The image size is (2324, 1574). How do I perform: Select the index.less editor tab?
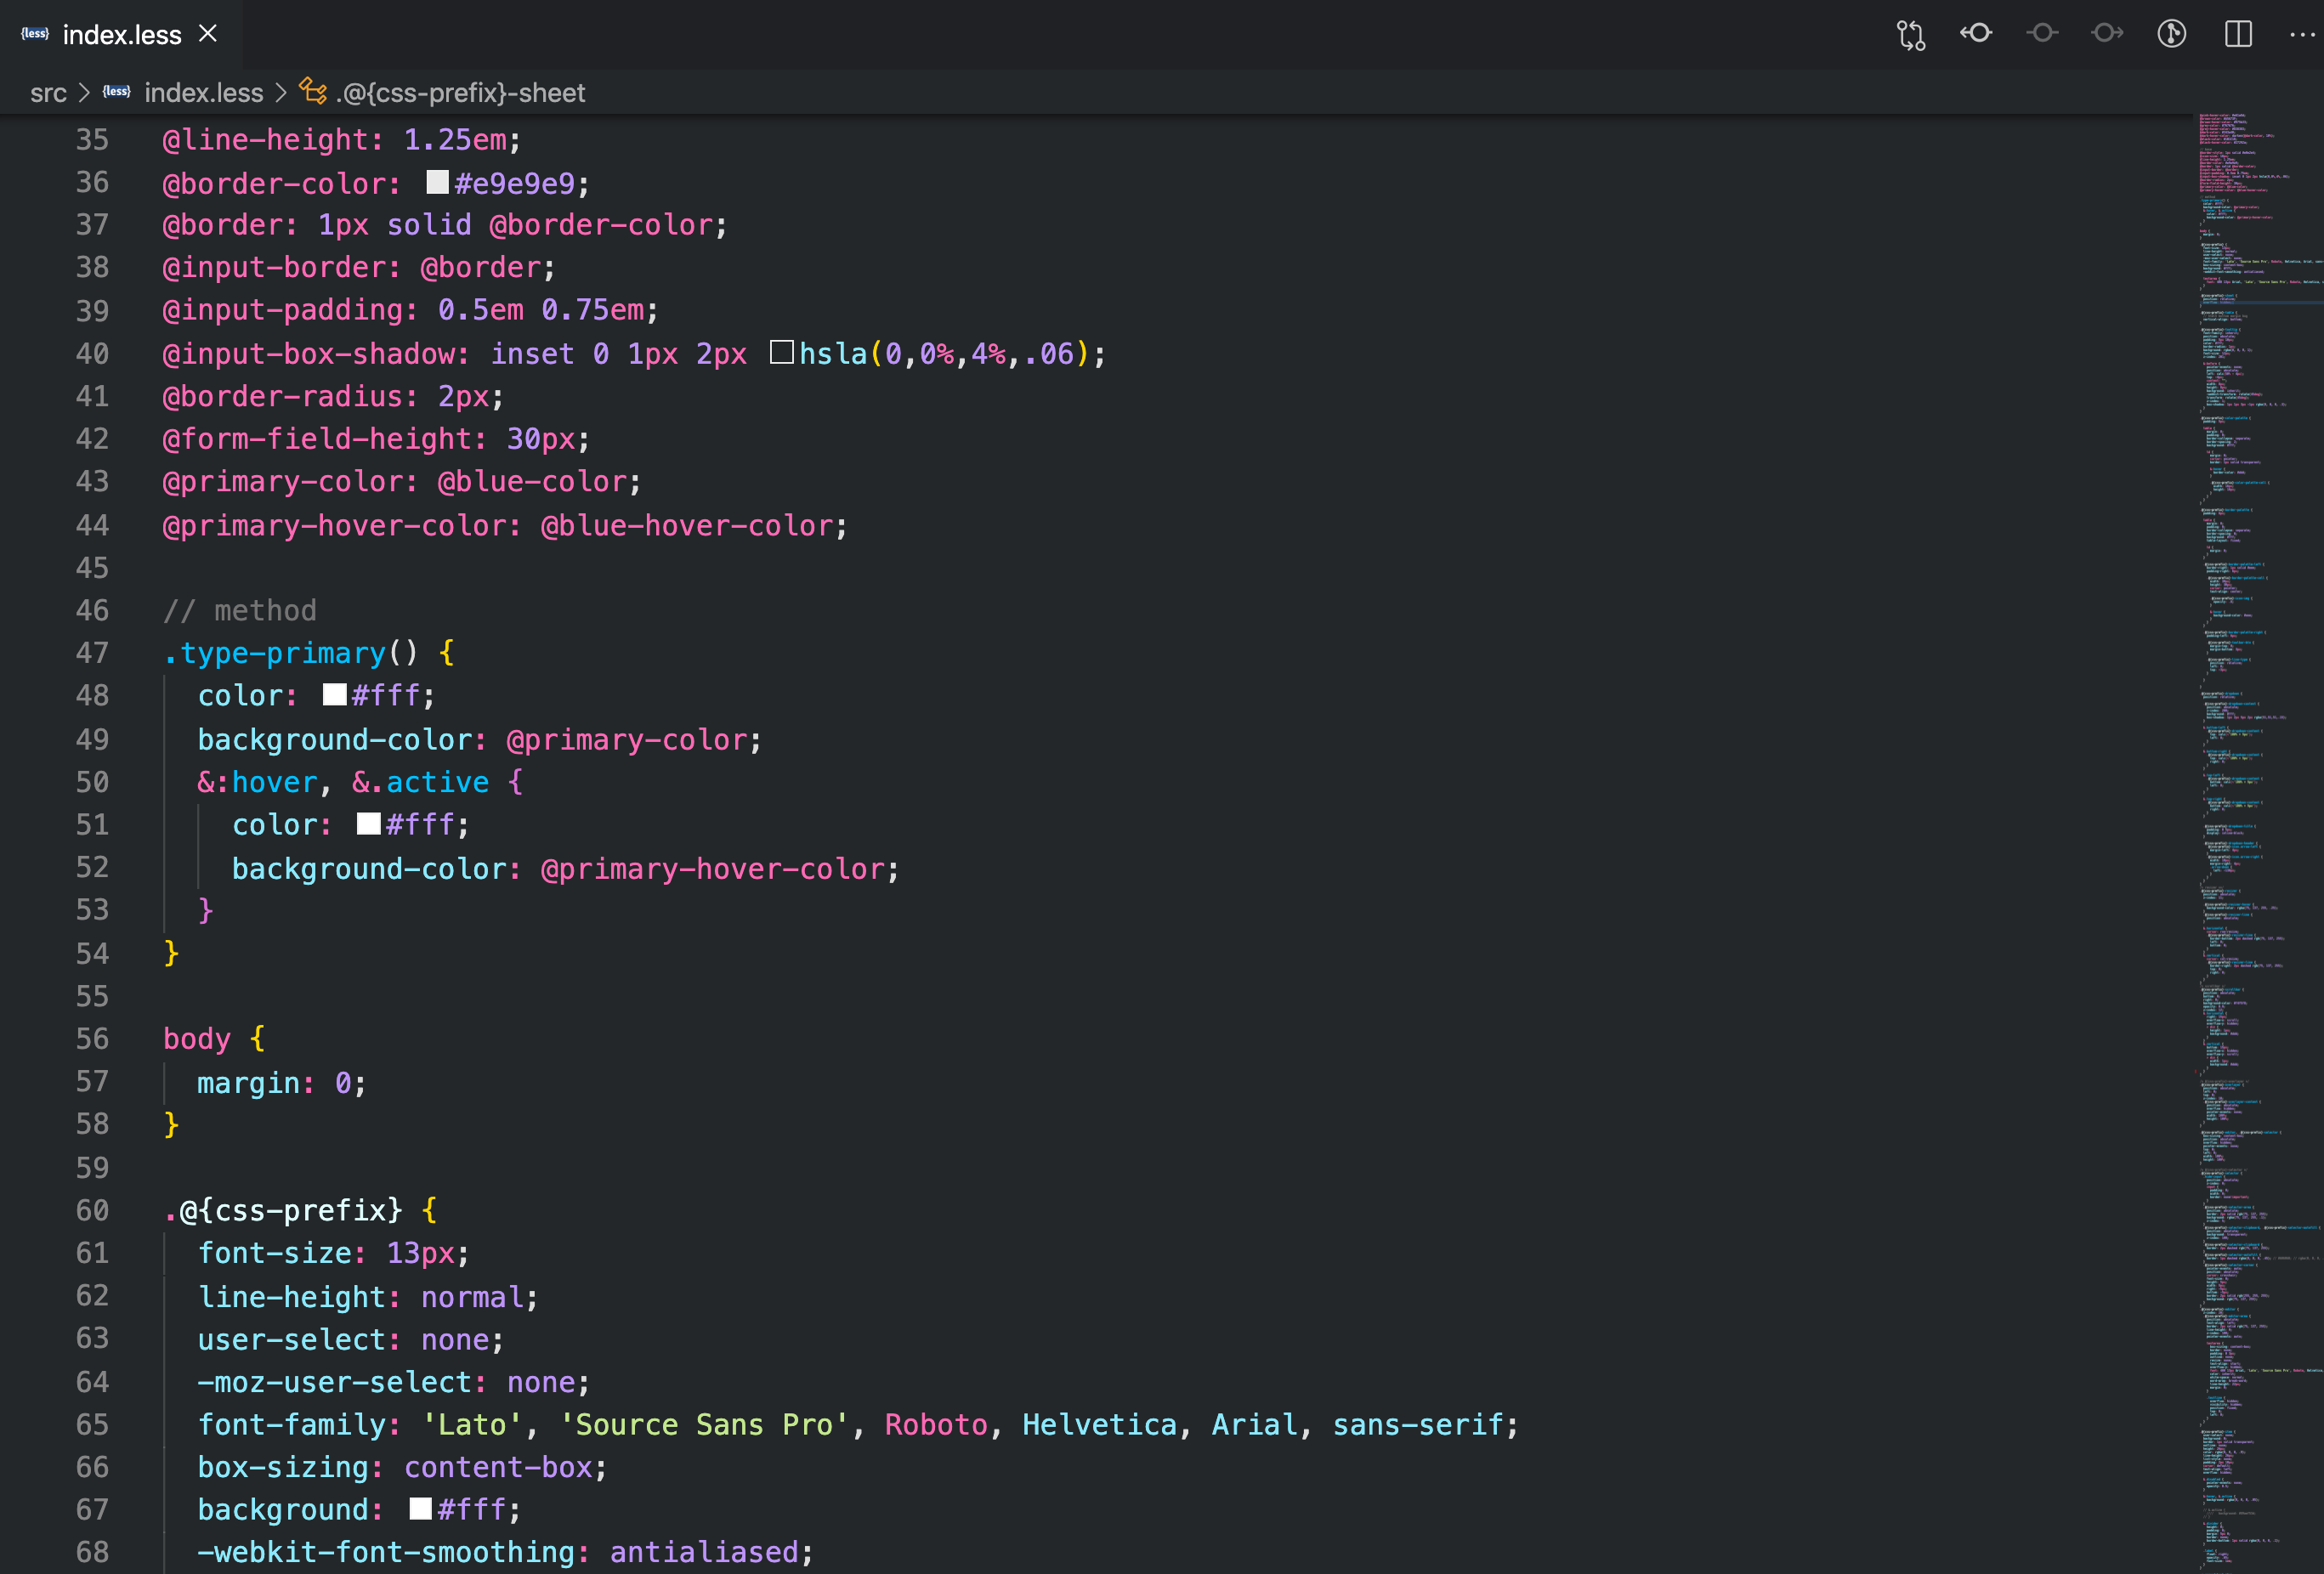(121, 35)
